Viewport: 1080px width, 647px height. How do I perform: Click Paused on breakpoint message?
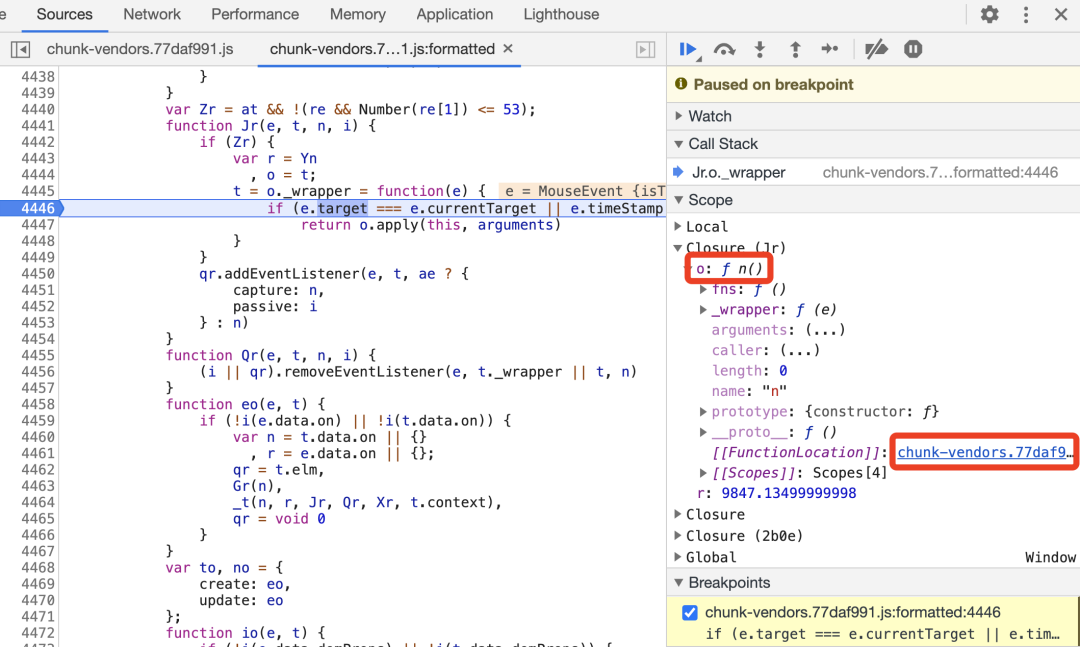click(773, 84)
